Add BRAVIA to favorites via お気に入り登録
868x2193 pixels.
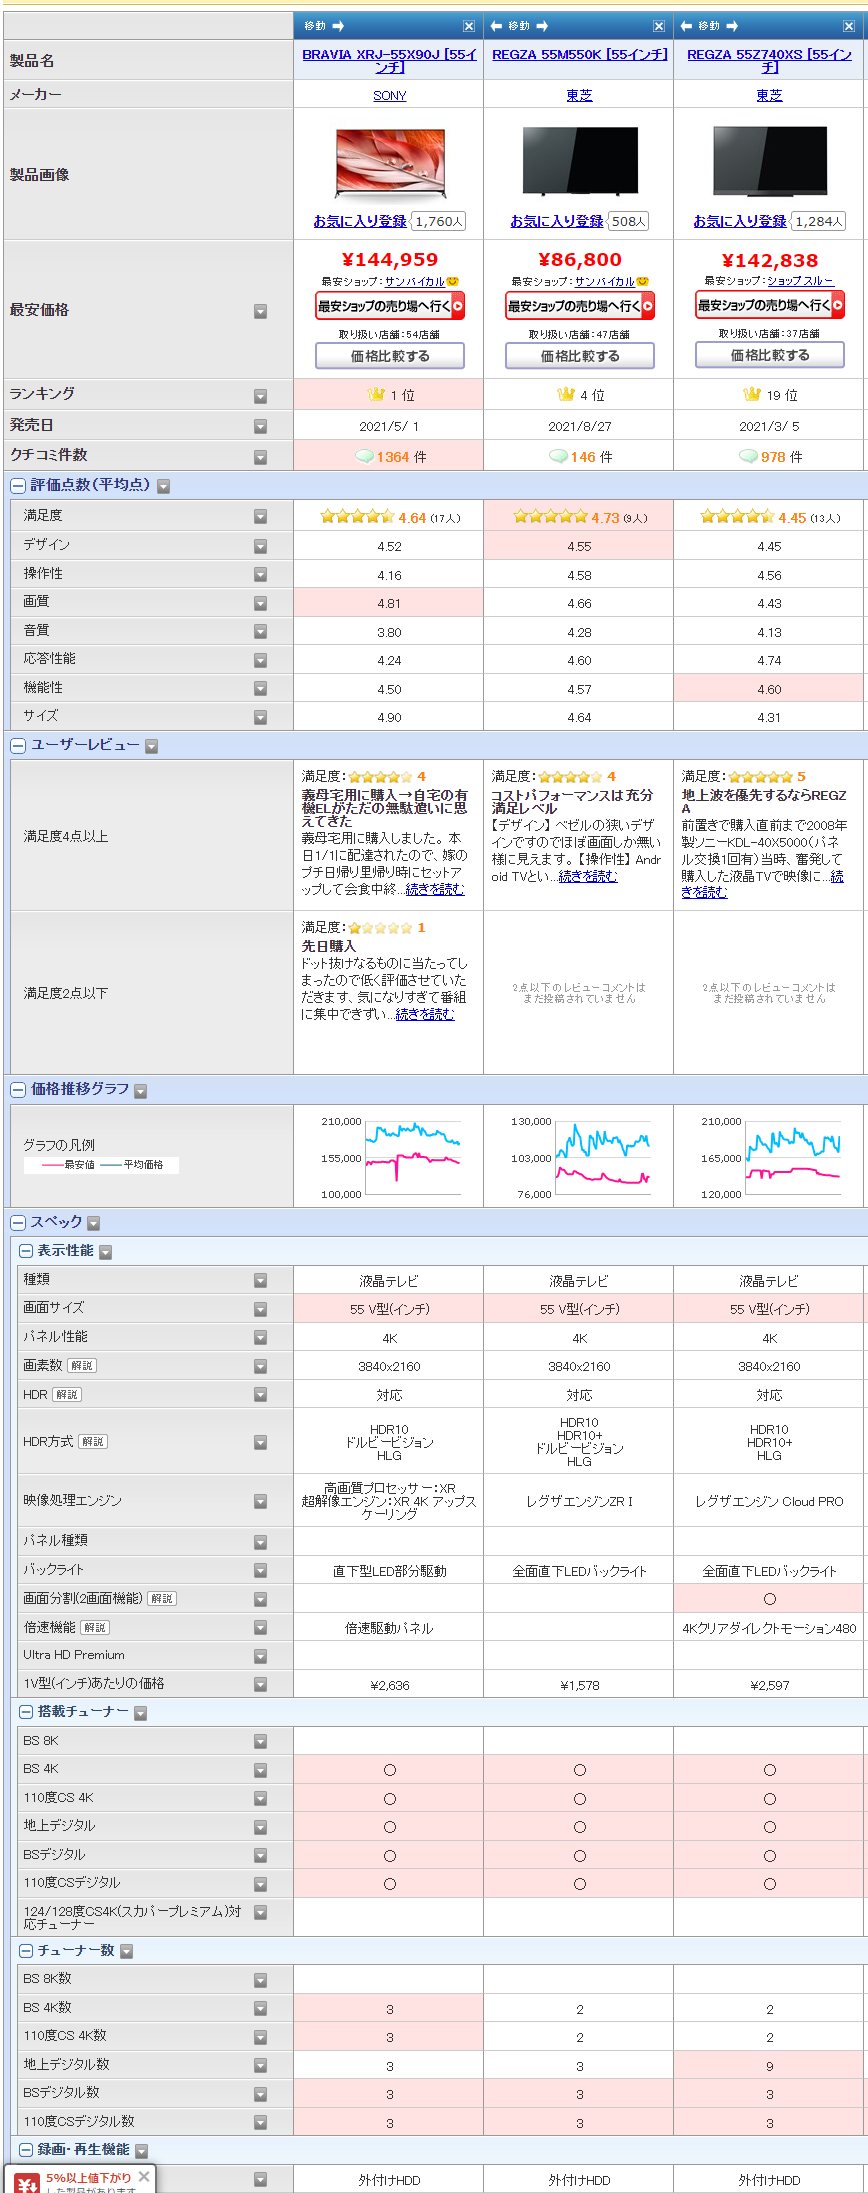[360, 222]
